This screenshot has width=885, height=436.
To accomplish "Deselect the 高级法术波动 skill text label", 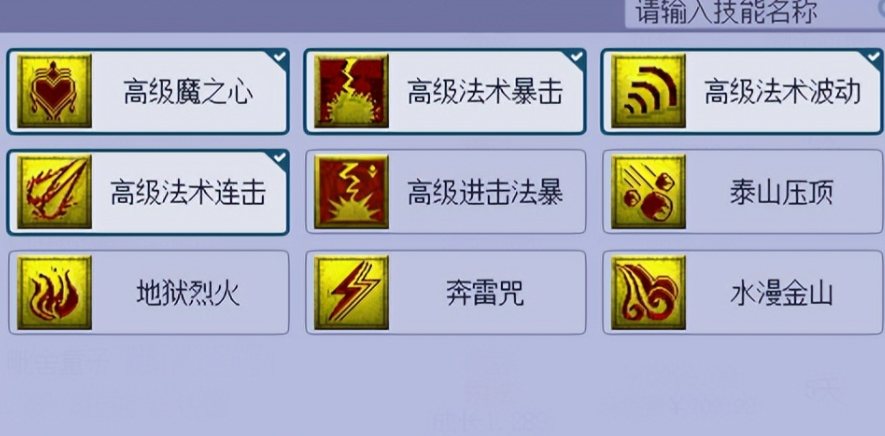I will click(782, 91).
